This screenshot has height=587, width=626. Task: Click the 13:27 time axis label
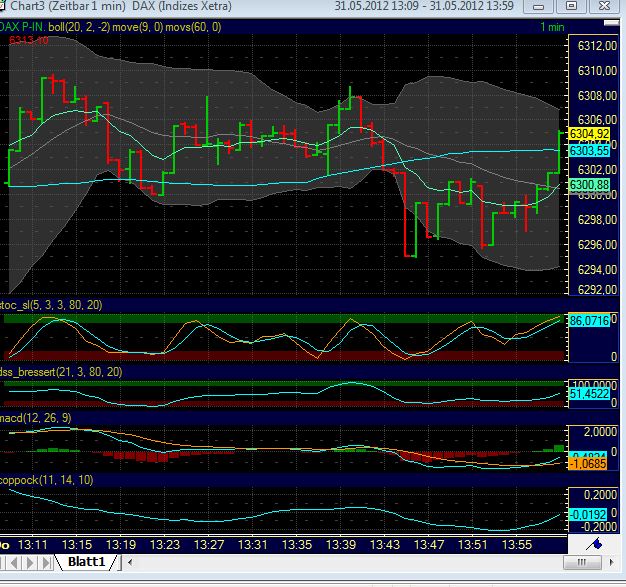[x=209, y=545]
